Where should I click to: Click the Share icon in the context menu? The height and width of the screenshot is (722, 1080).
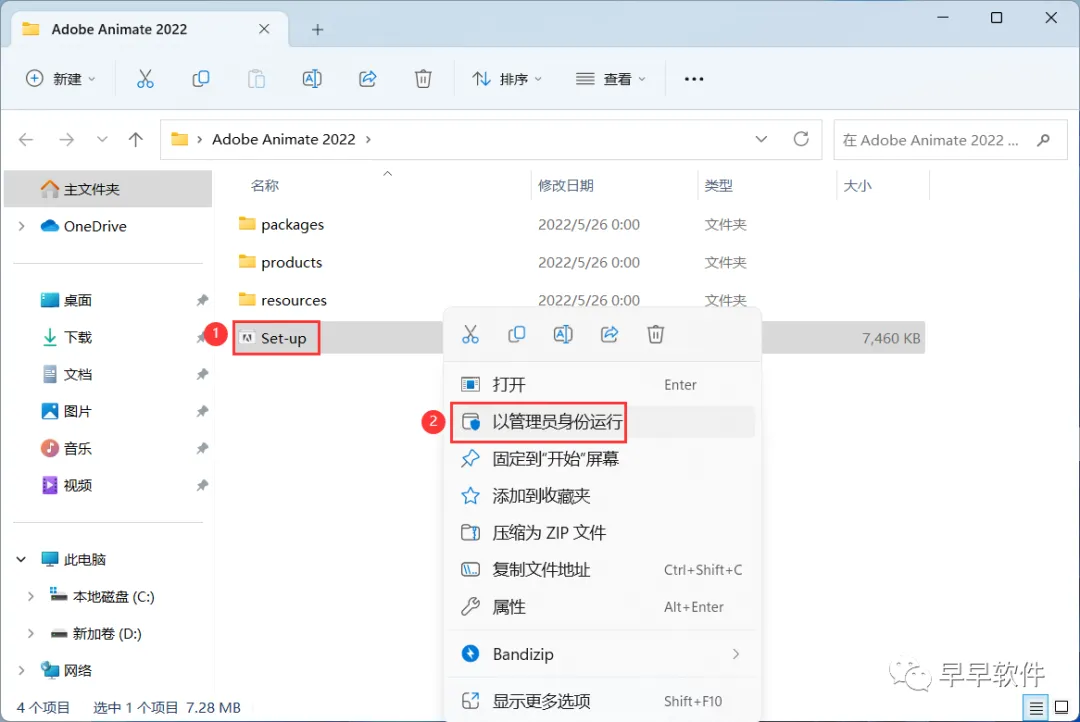(610, 335)
